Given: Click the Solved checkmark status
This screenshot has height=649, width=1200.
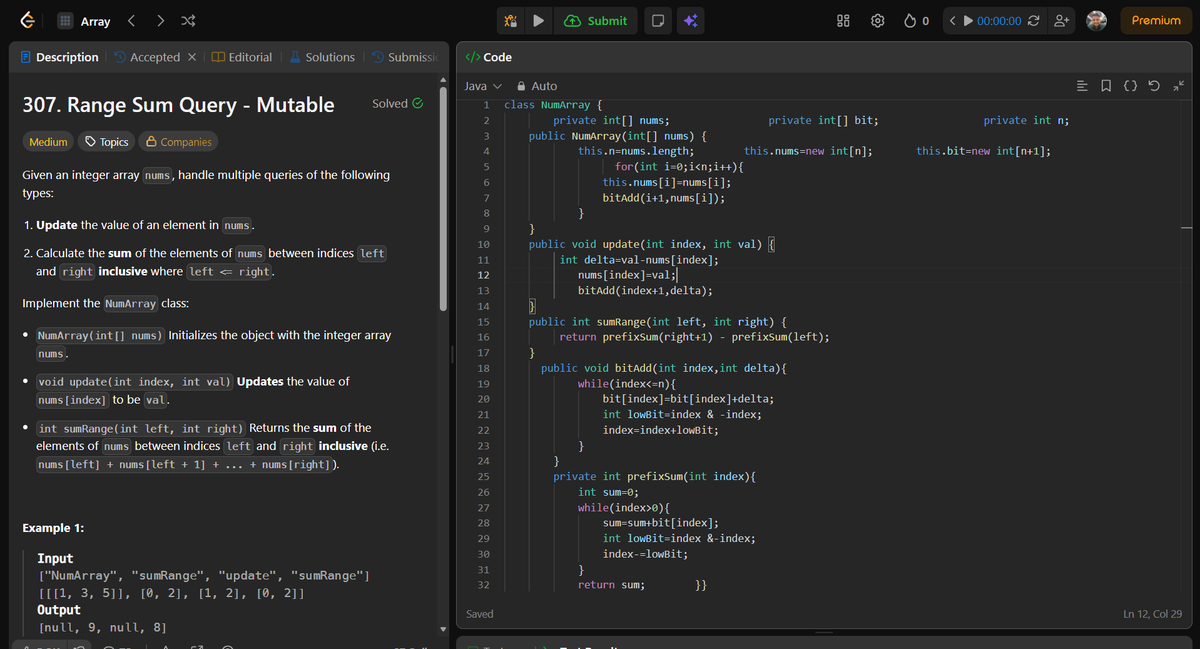Looking at the screenshot, I should pos(397,104).
